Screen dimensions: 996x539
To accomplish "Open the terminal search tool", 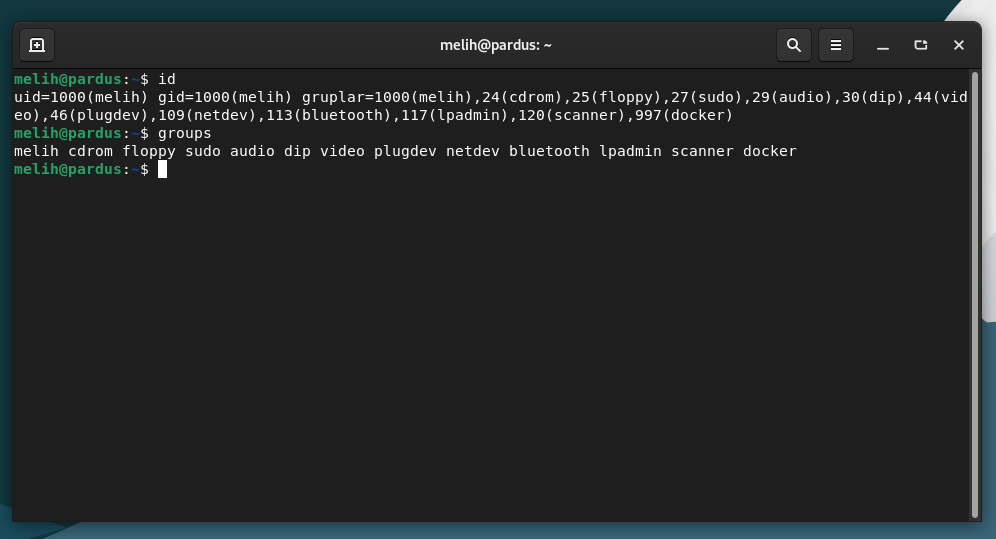I will [793, 45].
